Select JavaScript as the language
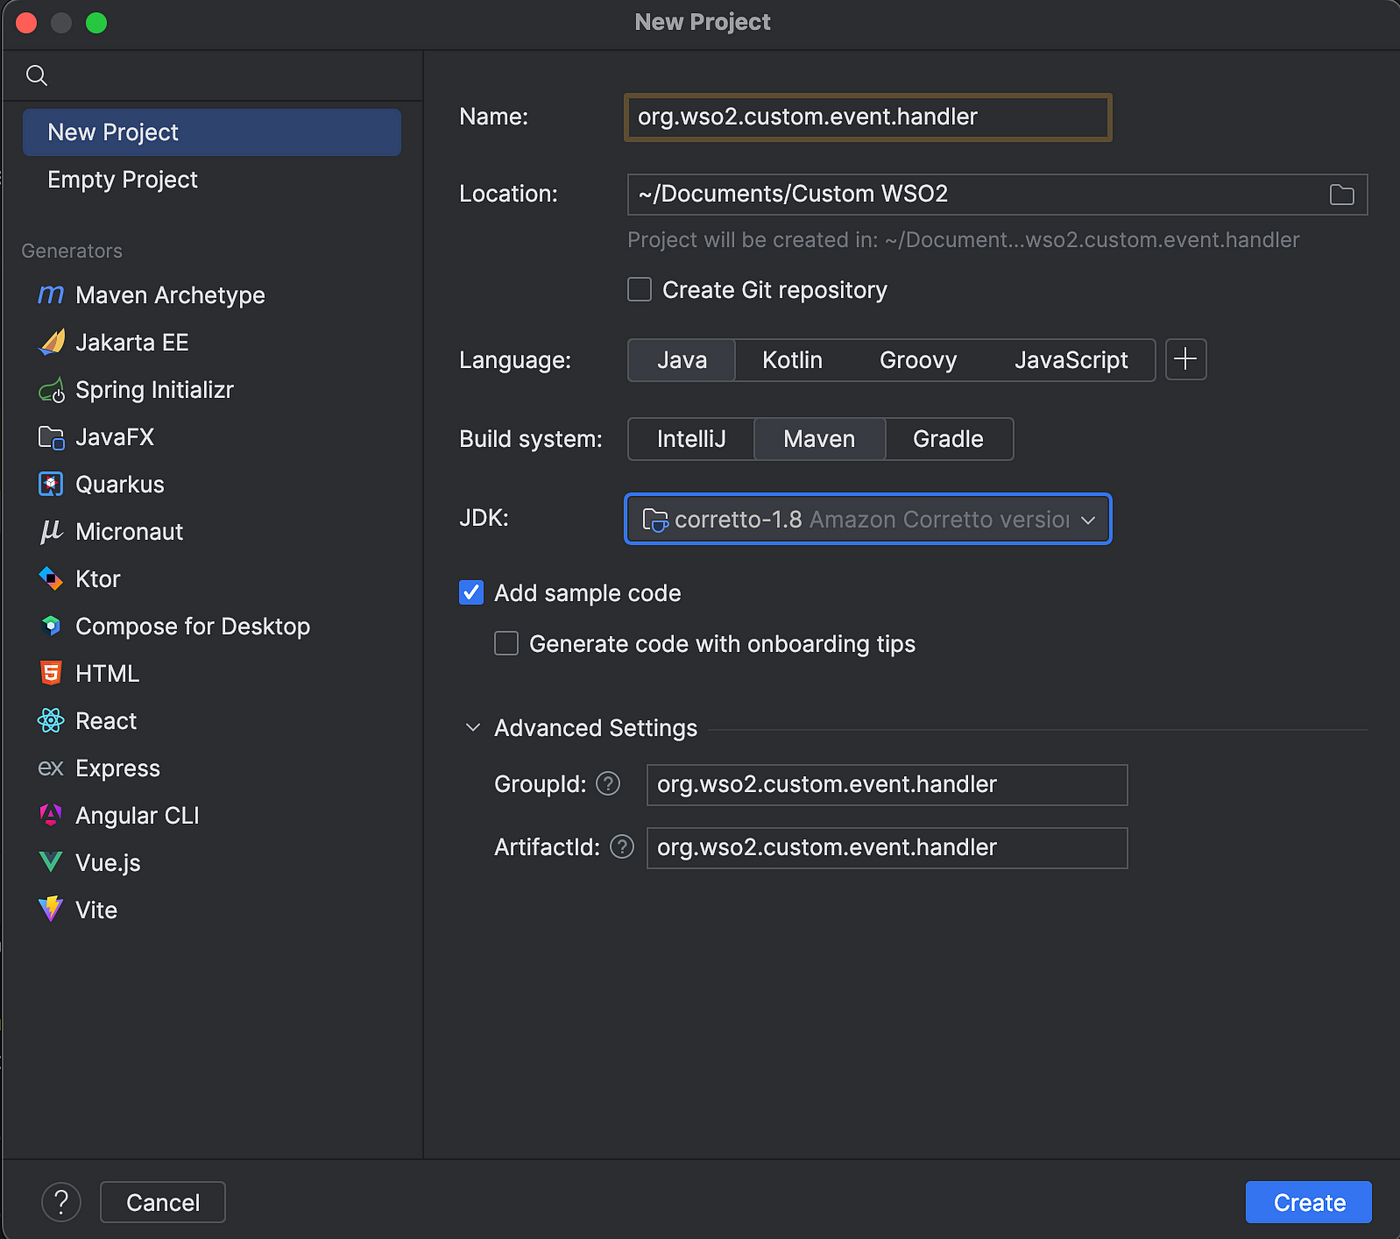The height and width of the screenshot is (1239, 1400). 1071,360
